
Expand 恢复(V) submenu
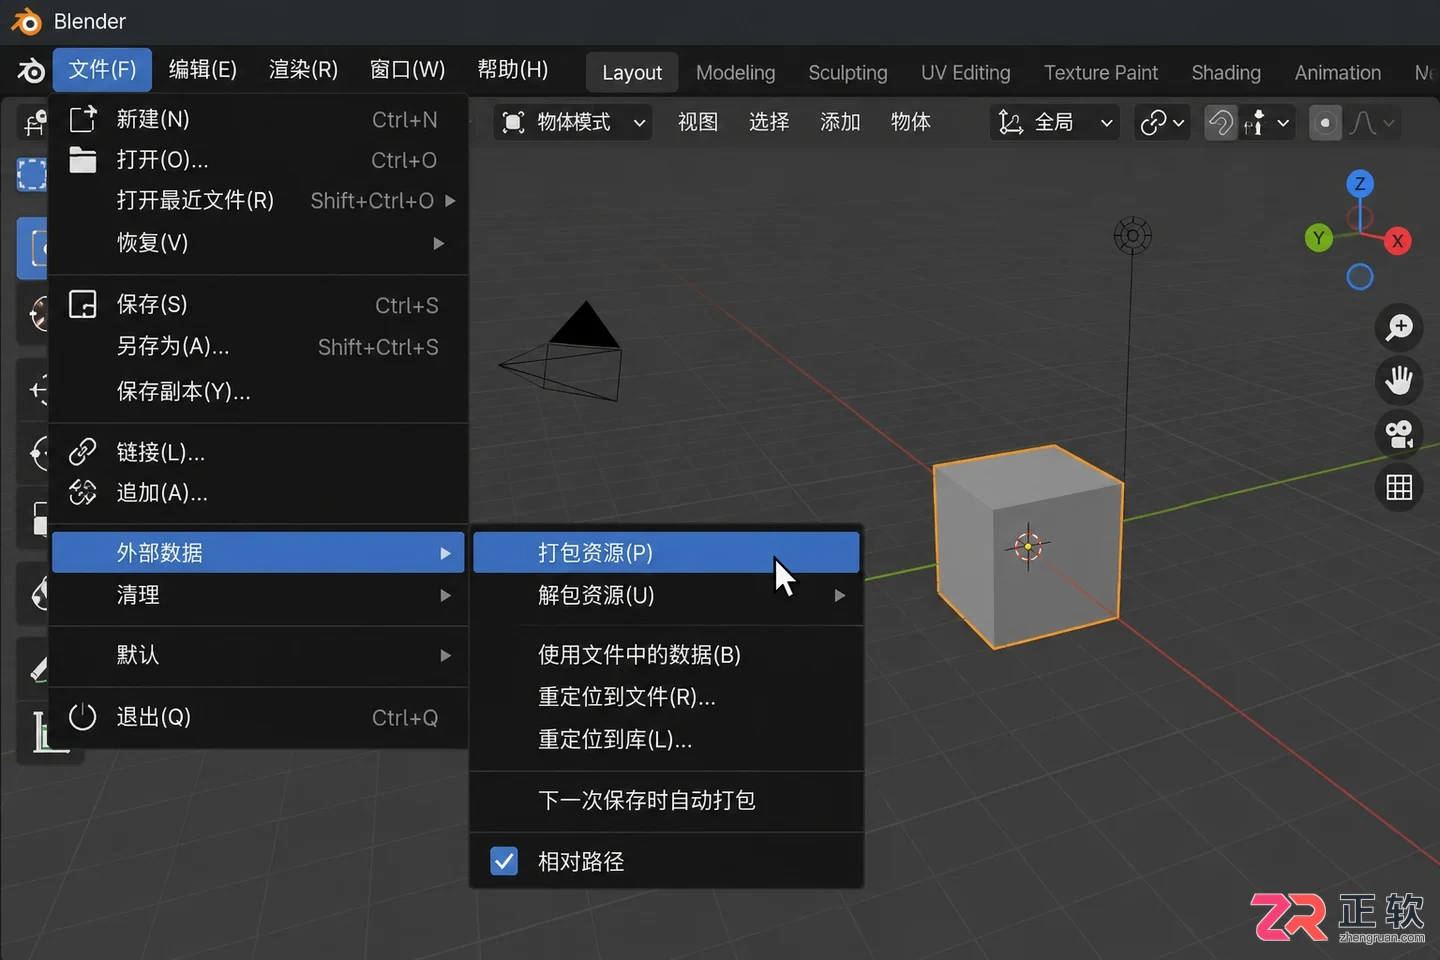[258, 243]
